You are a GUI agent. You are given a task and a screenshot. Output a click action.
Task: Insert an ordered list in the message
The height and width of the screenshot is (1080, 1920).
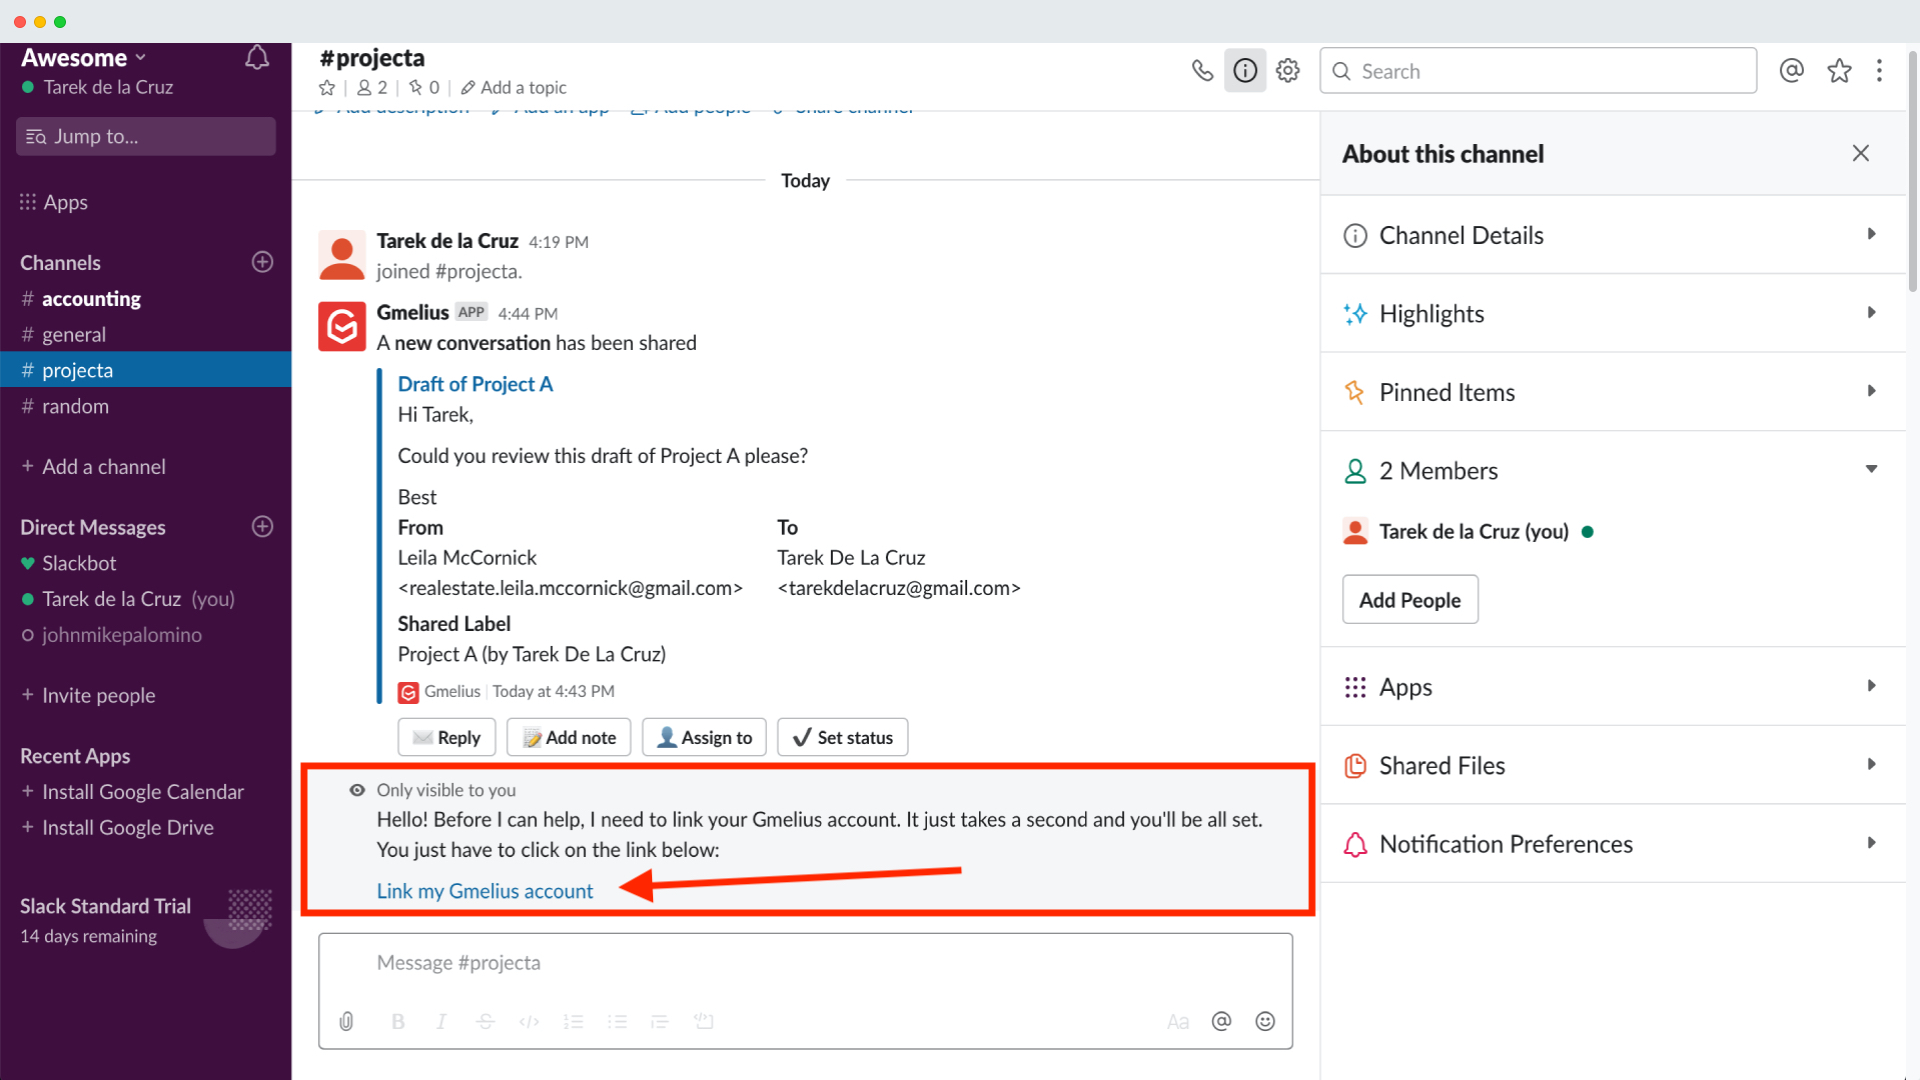click(x=573, y=1021)
